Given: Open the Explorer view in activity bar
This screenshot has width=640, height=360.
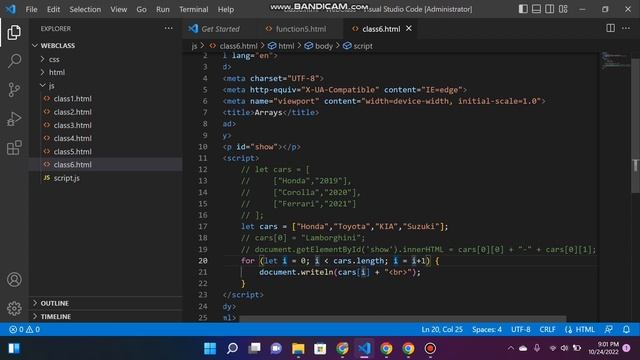Looking at the screenshot, I should tap(14, 33).
